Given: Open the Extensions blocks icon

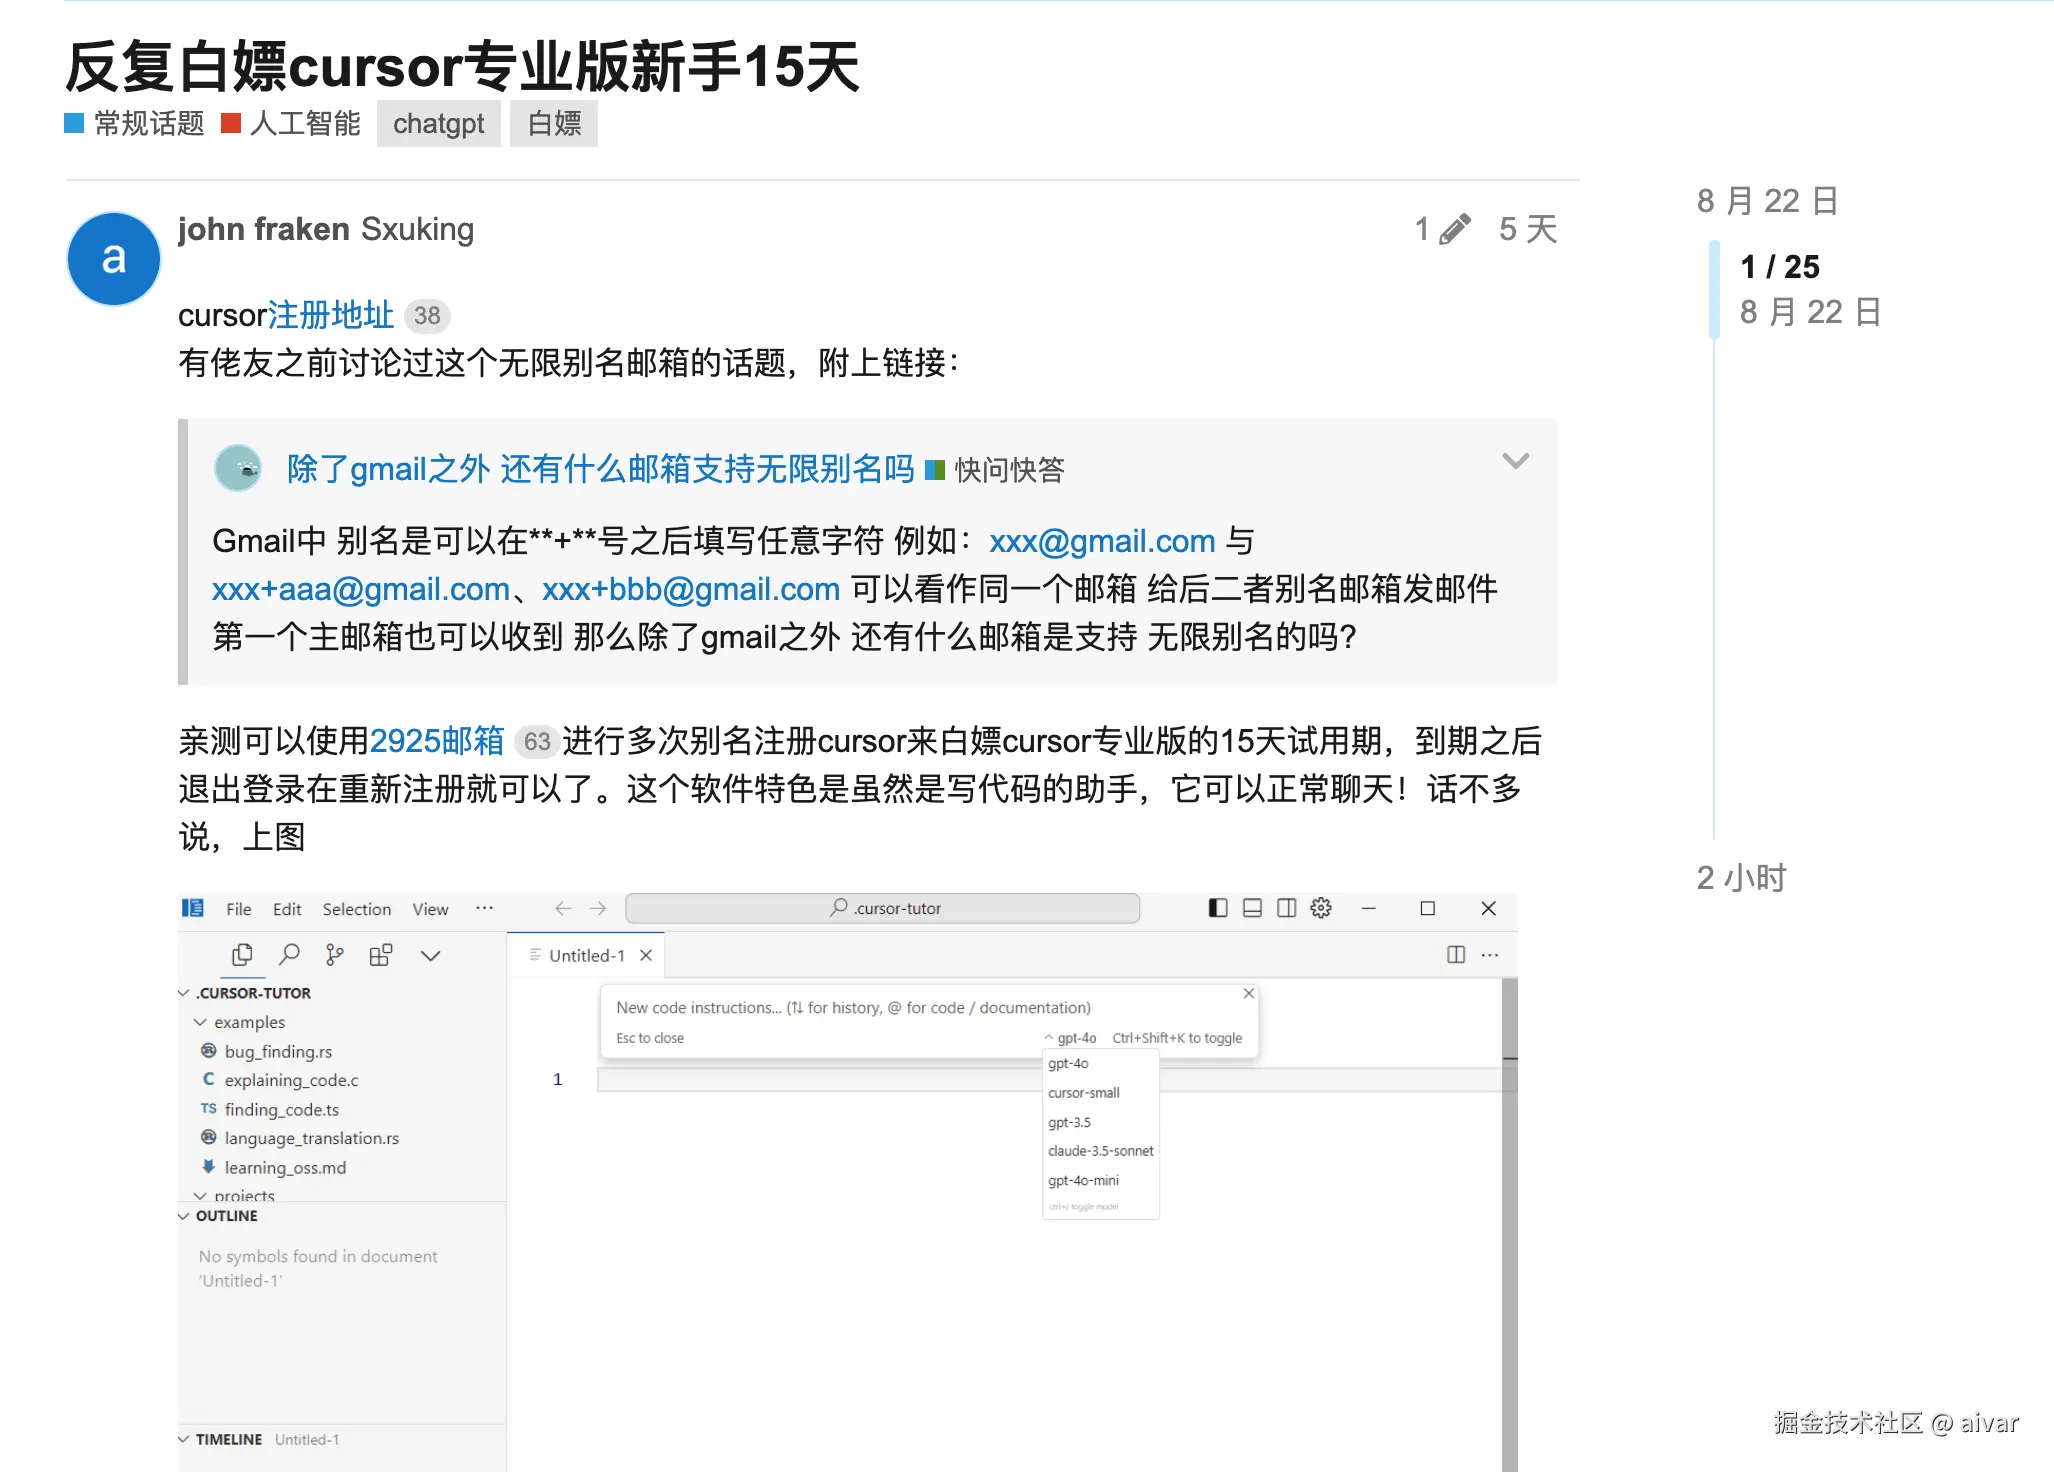Looking at the screenshot, I should [381, 955].
